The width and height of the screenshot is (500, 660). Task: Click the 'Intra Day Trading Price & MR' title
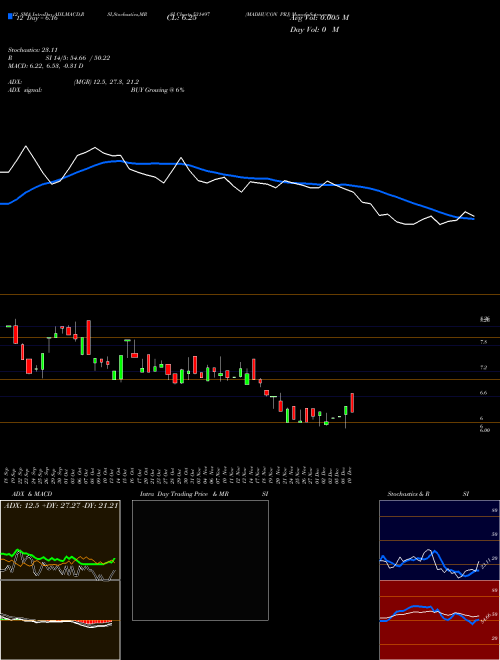[184, 494]
